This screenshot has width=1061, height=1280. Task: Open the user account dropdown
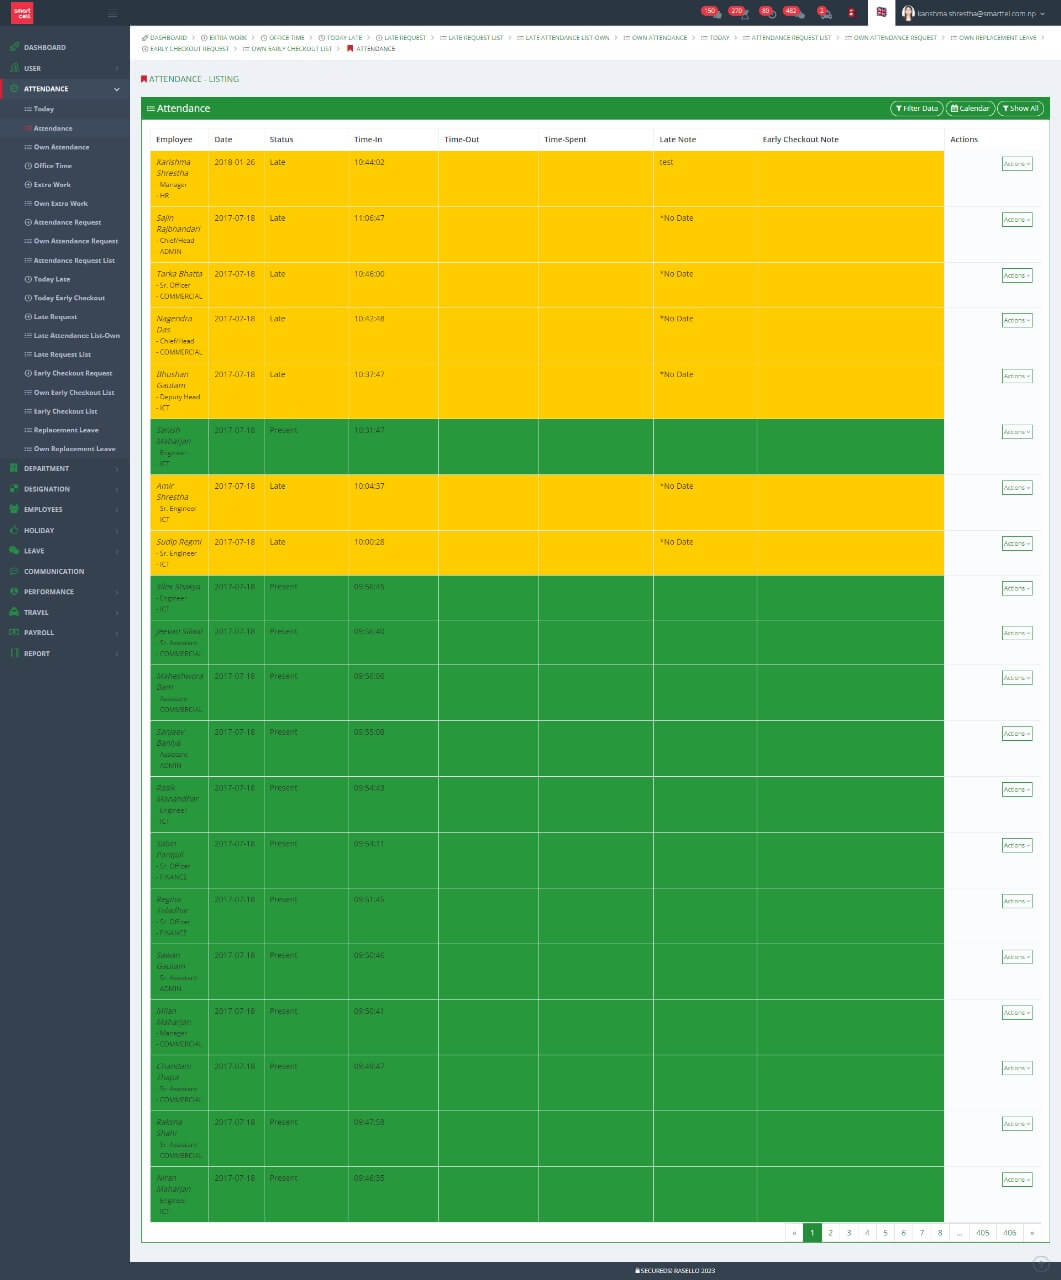[x=975, y=13]
